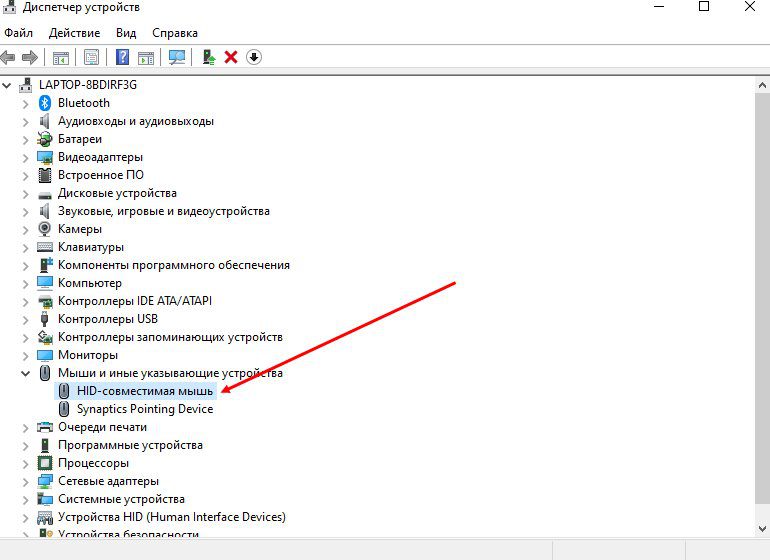Select the Очереди печати label
This screenshot has height=560, width=770.
[102, 427]
